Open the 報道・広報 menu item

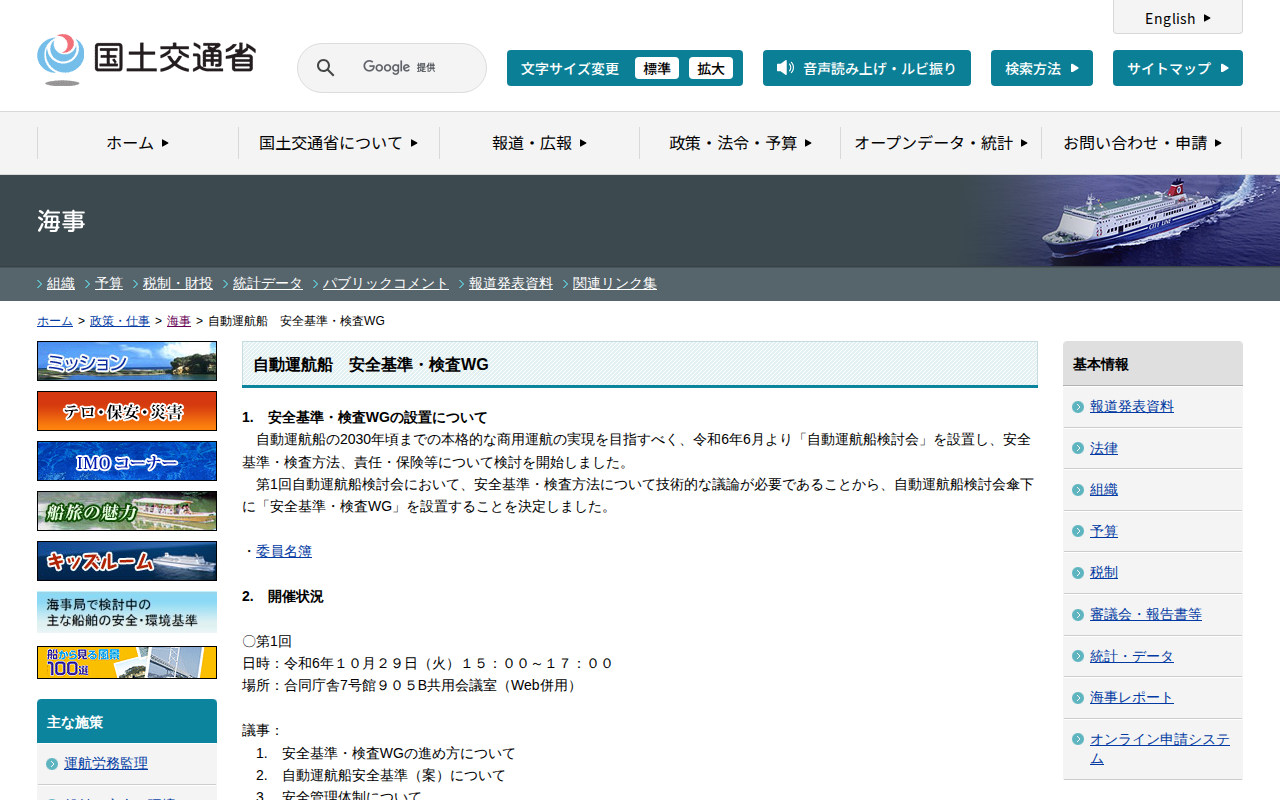(539, 143)
